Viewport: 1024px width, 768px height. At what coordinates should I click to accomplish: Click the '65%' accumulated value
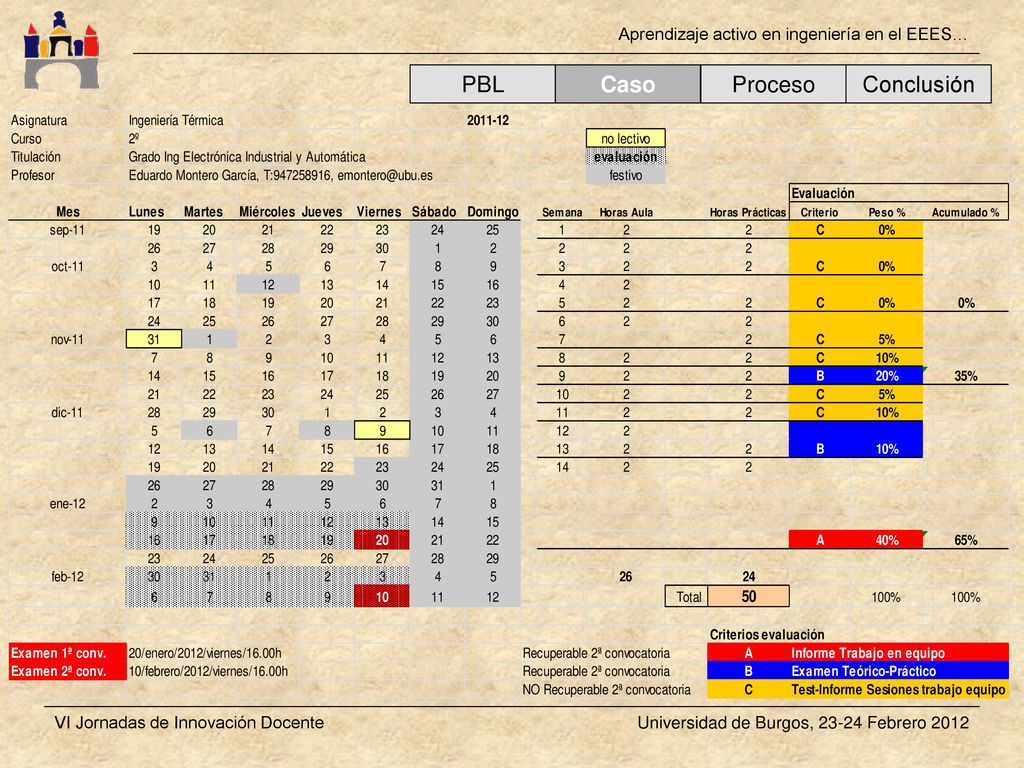click(965, 540)
